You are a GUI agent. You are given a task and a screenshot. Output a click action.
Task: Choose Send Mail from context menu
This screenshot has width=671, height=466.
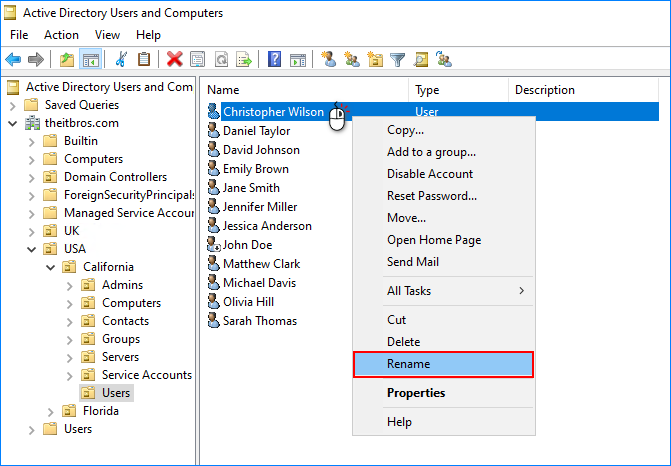click(x=443, y=261)
